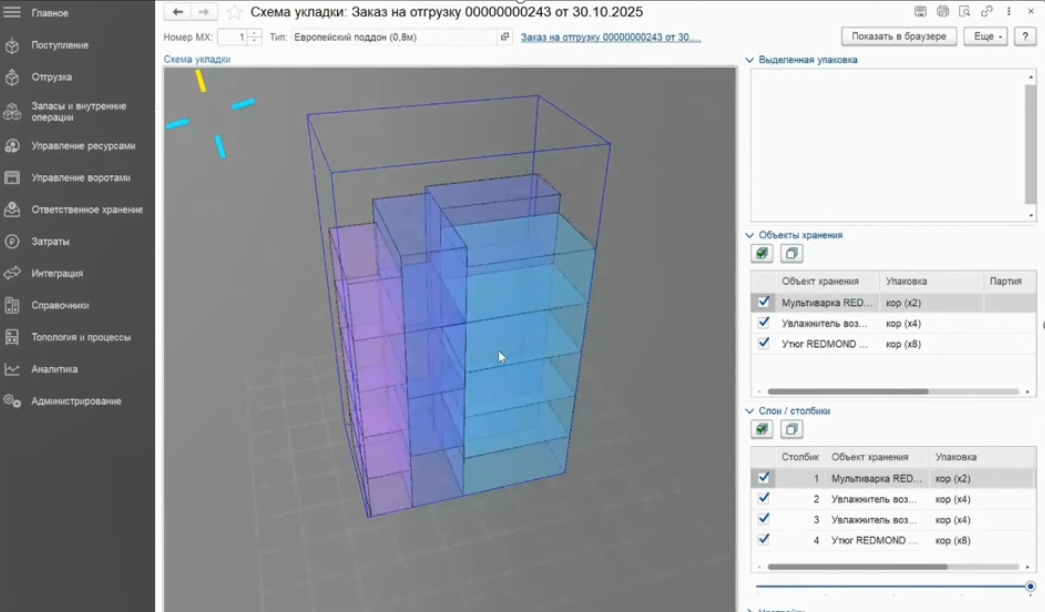This screenshot has width=1045, height=612.
Task: Open the Отгрузка section icon
Action: [x=12, y=77]
